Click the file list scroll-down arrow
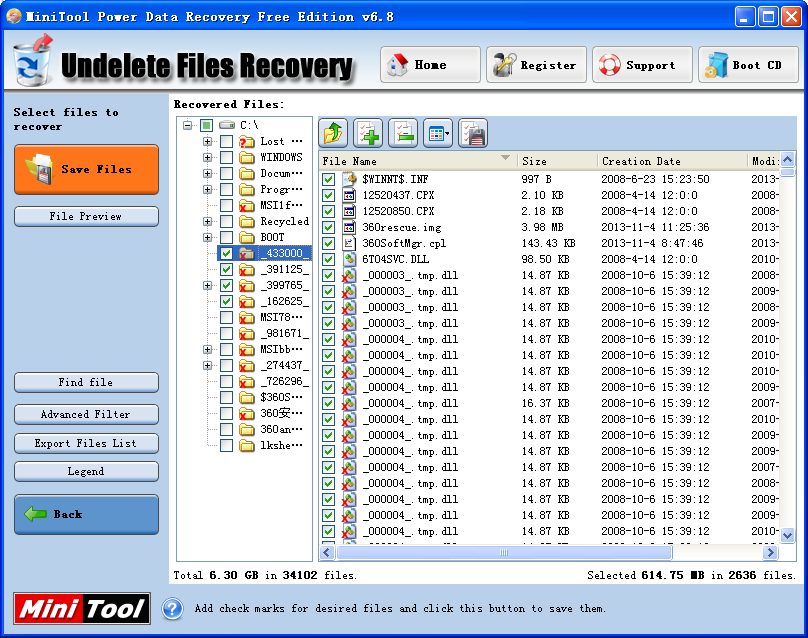808x638 pixels. click(787, 535)
